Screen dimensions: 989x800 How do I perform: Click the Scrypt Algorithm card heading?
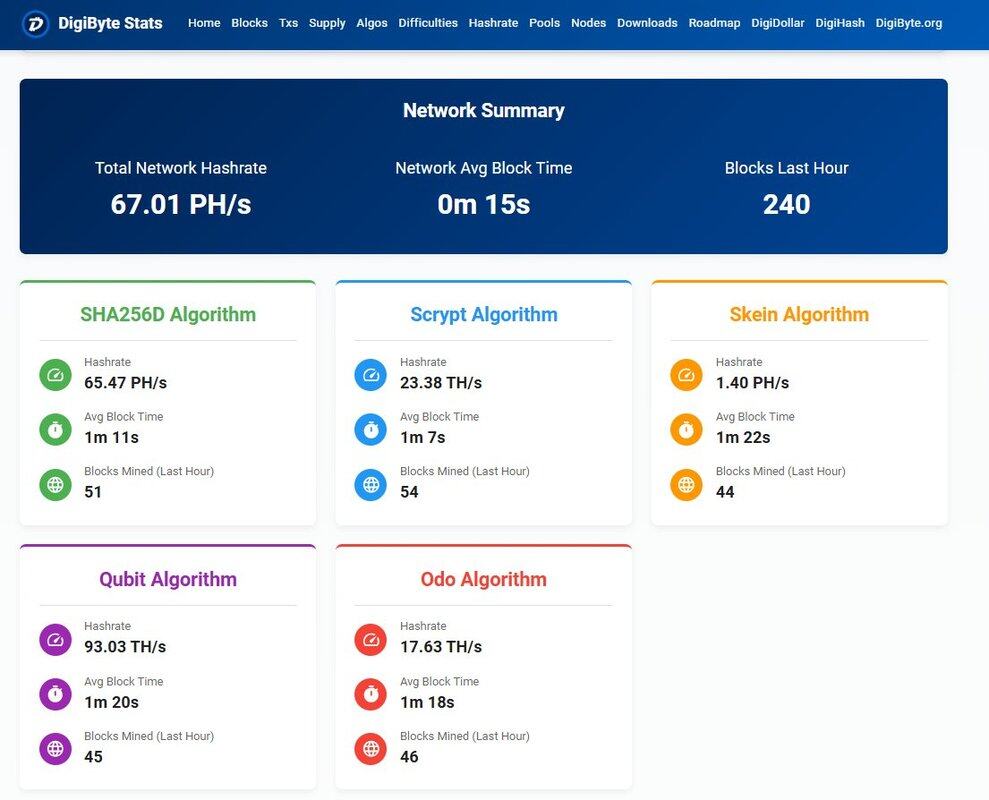click(x=483, y=315)
